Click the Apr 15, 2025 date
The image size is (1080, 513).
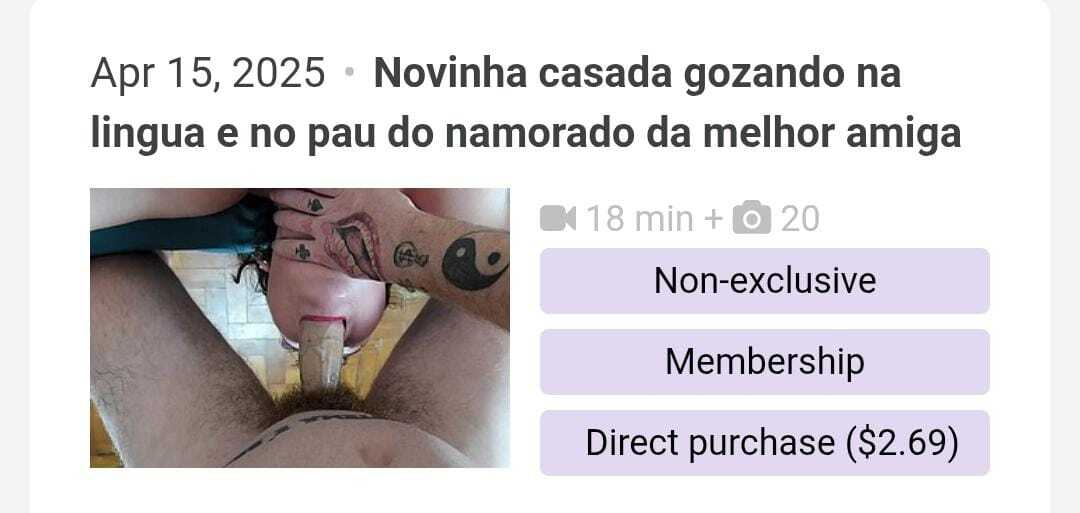[207, 73]
